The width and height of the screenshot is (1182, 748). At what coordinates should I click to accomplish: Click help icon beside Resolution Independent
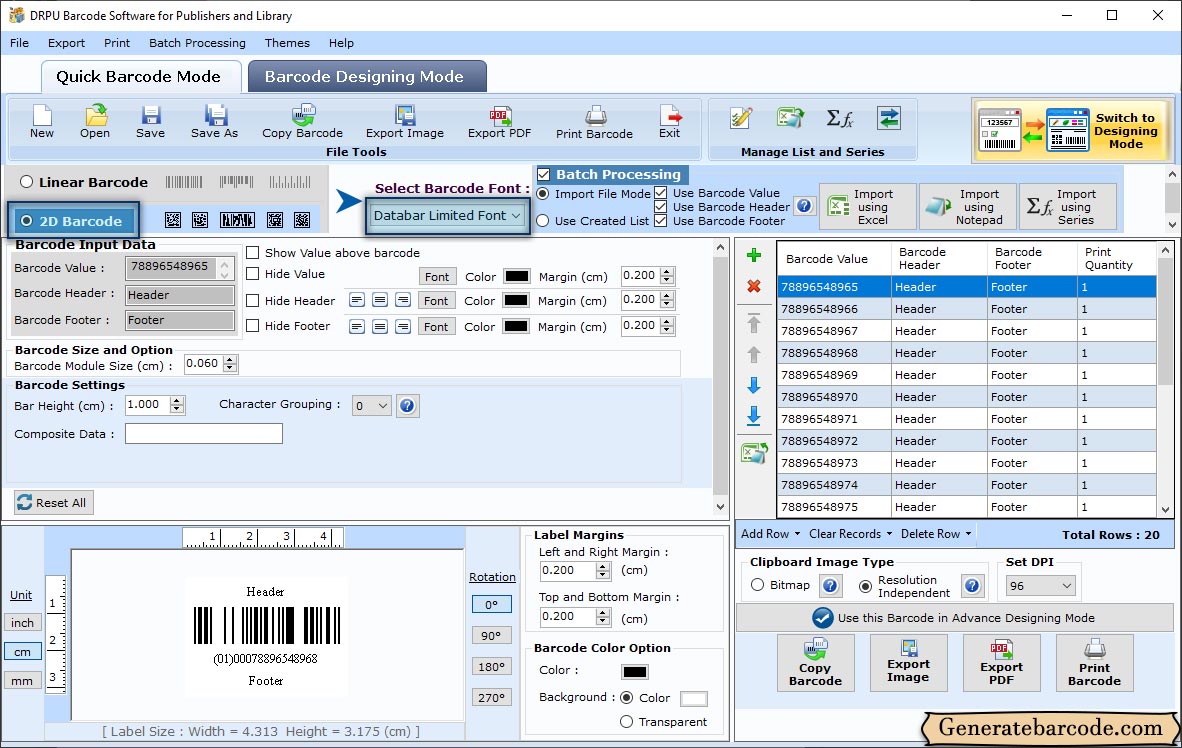click(x=972, y=585)
